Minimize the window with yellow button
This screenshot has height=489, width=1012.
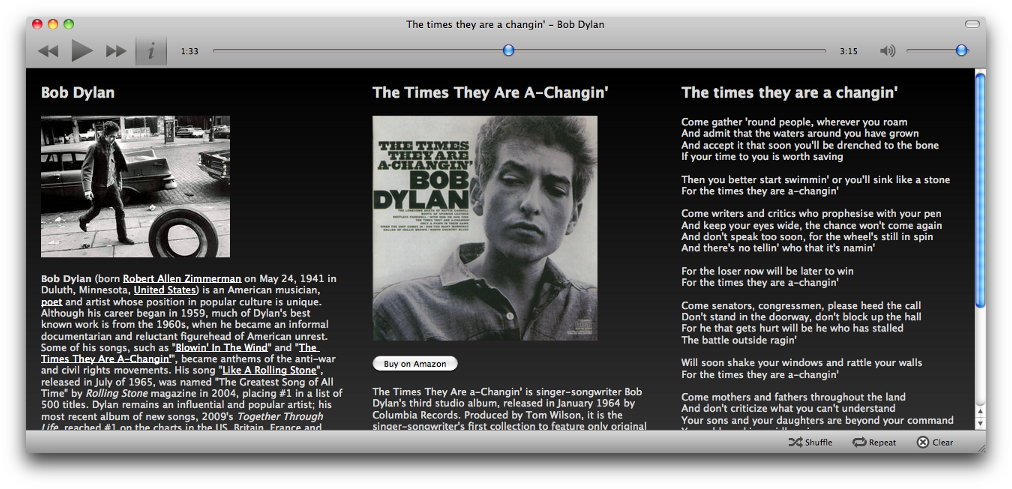click(x=53, y=25)
